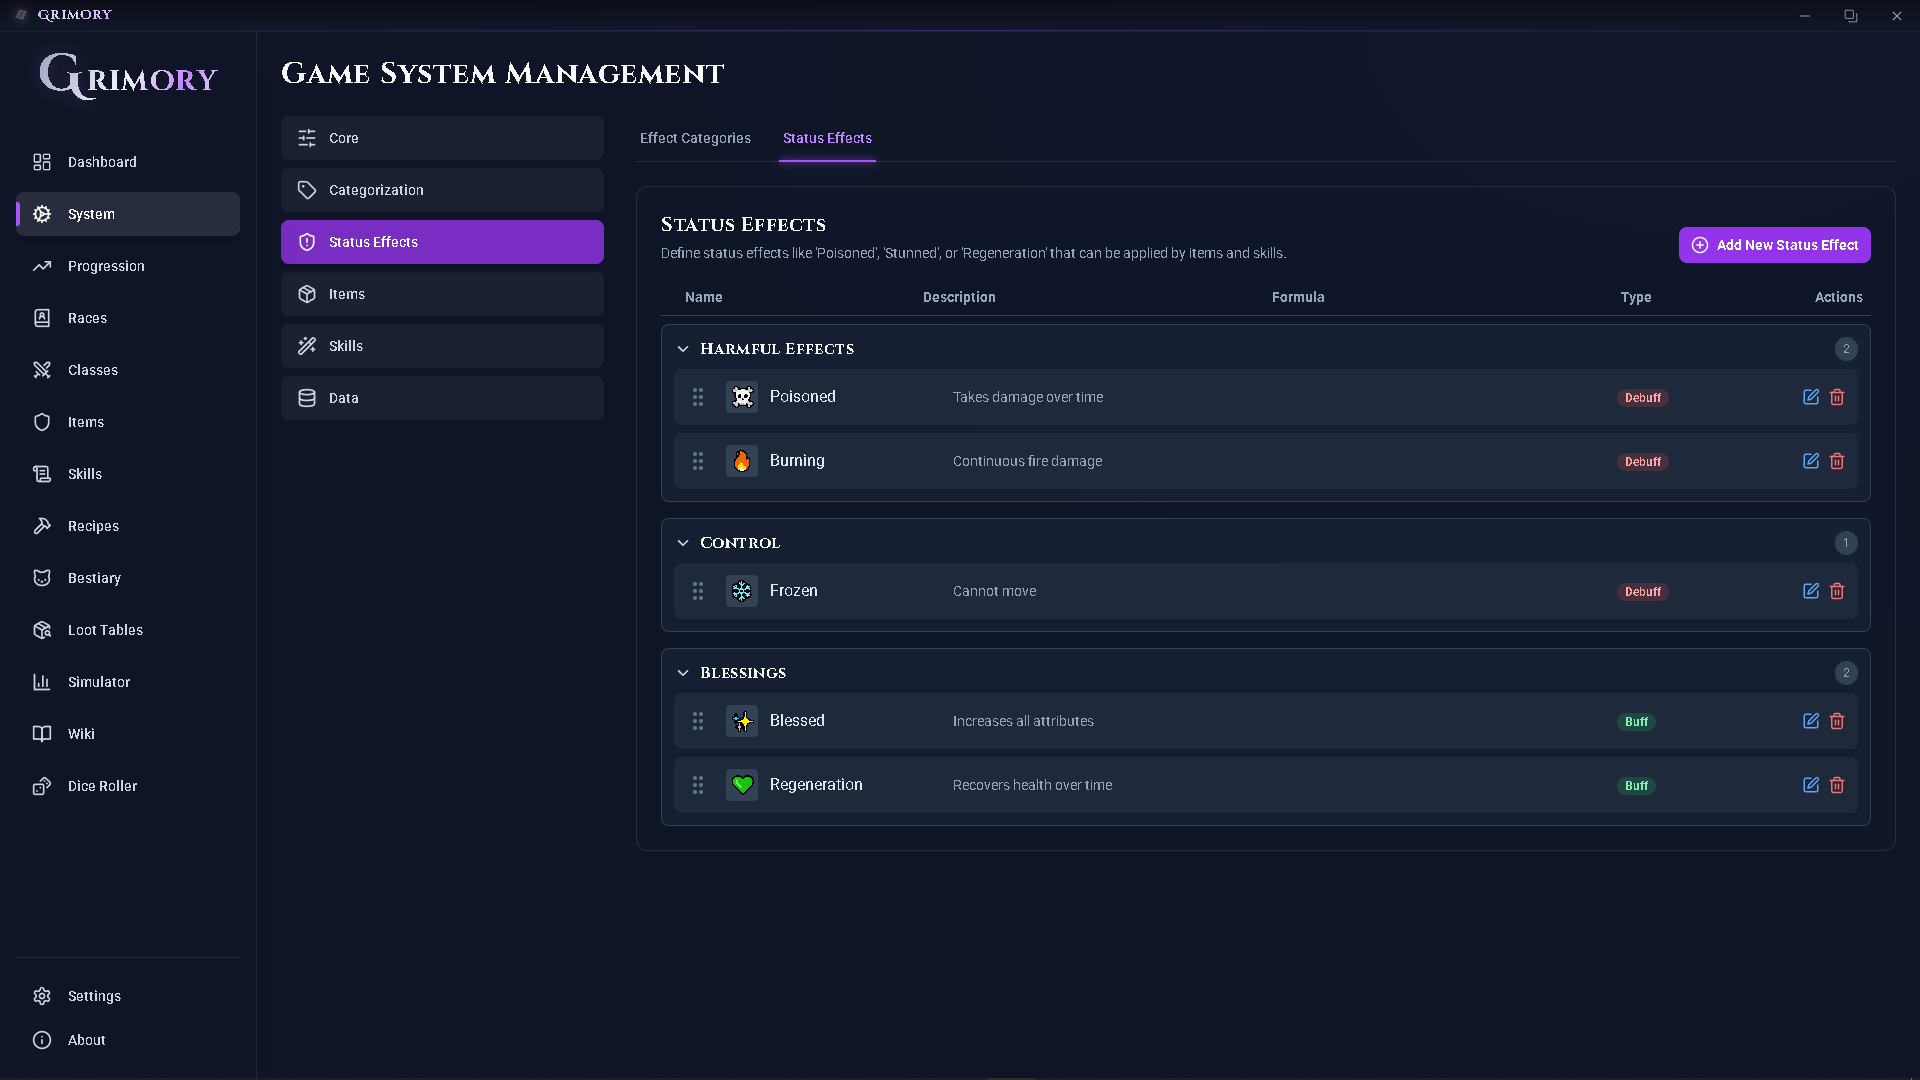Switch to Effect Categories tab
The image size is (1920, 1080).
coord(695,138)
